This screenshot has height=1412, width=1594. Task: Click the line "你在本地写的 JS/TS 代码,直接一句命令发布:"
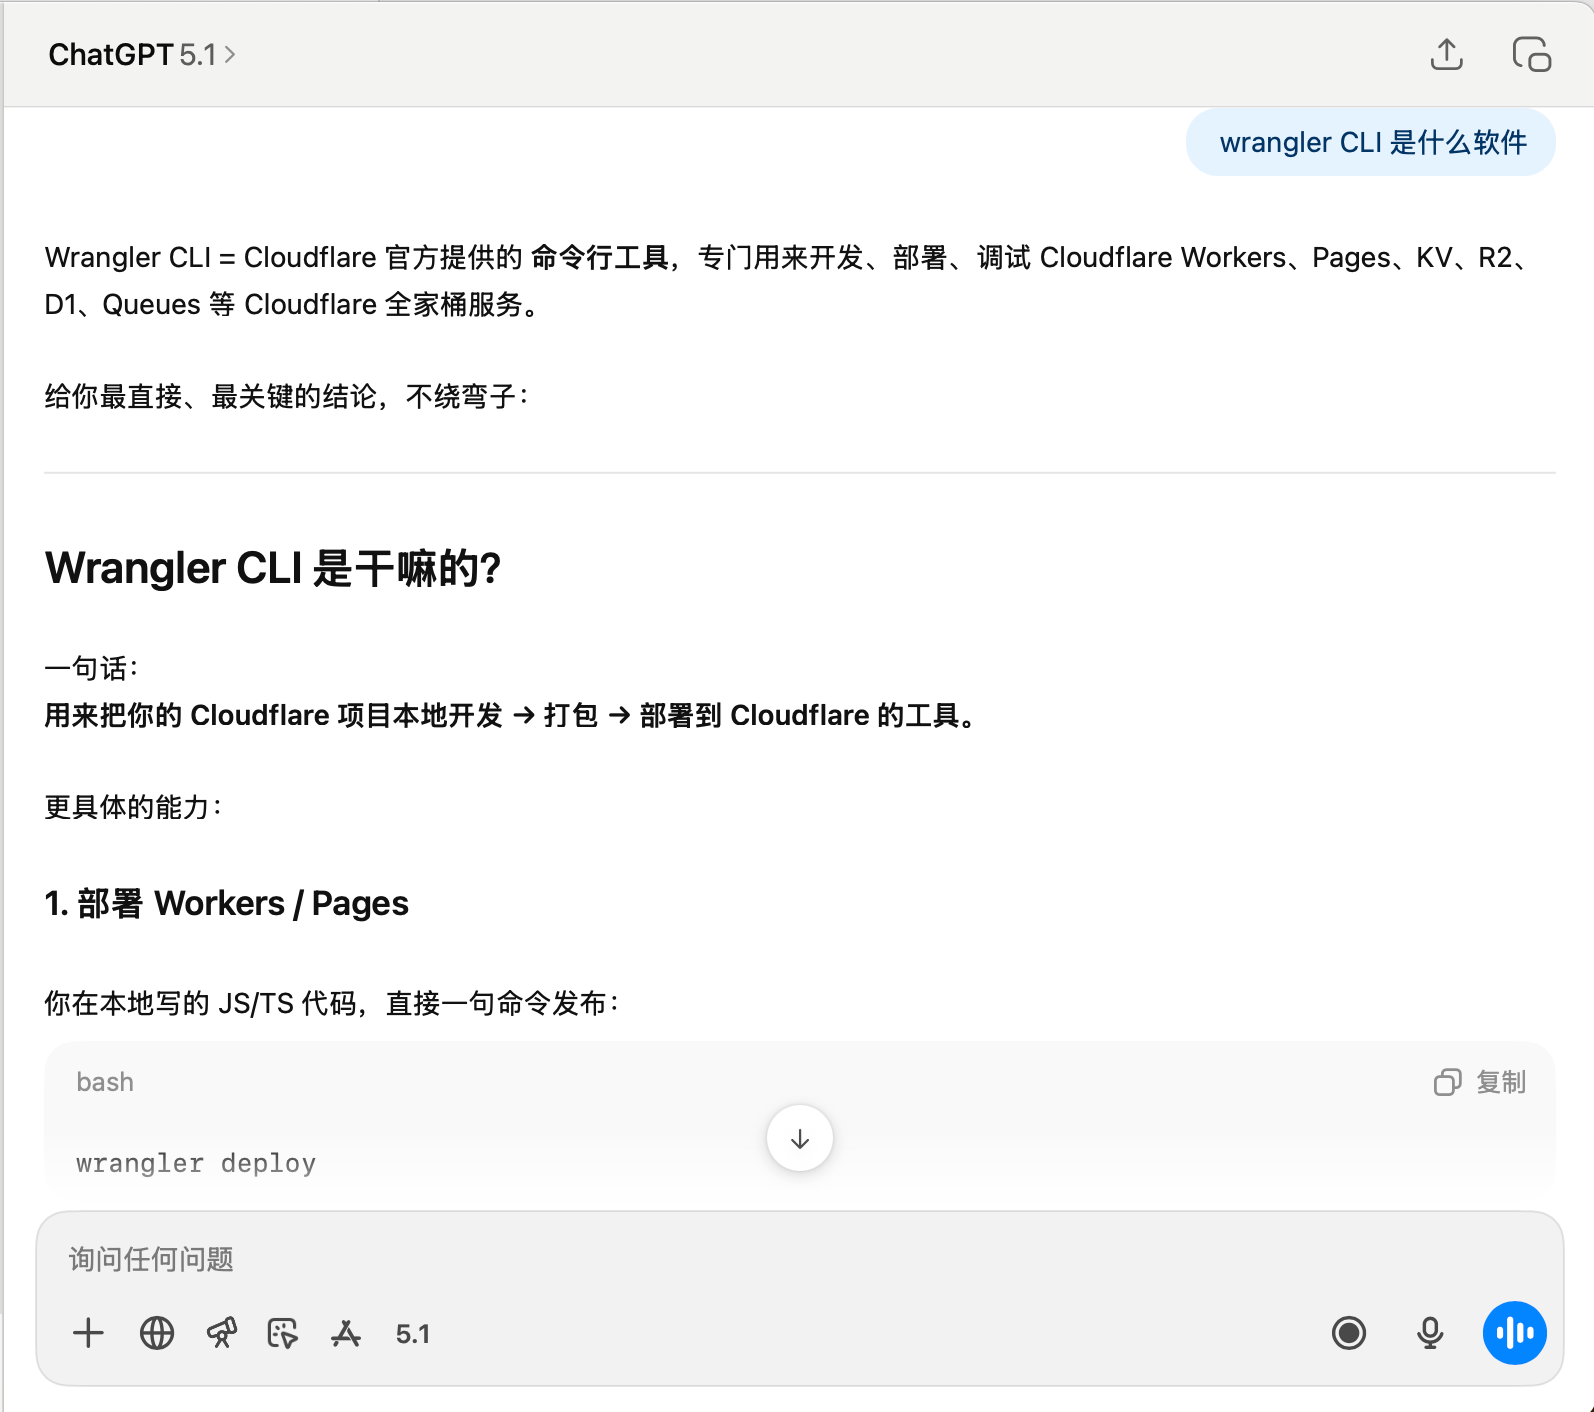click(x=333, y=1003)
